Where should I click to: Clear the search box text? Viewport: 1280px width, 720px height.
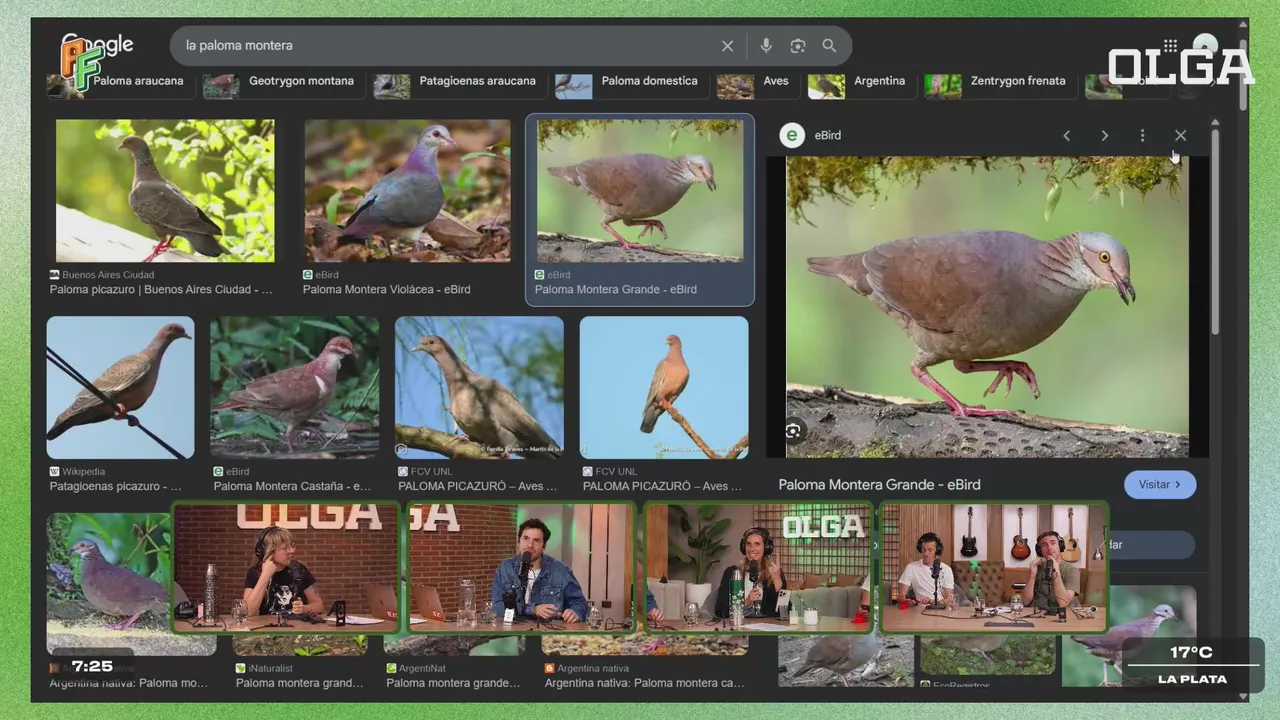point(727,46)
